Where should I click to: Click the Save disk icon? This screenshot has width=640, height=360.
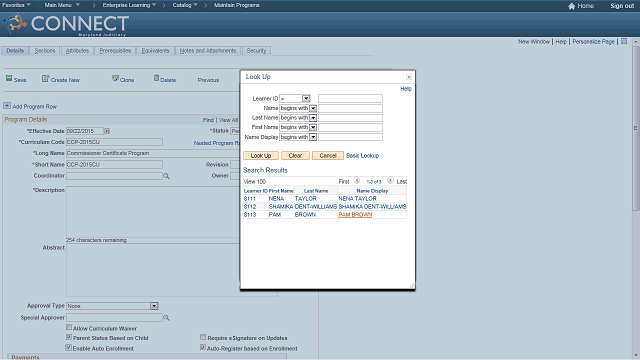click(x=9, y=78)
